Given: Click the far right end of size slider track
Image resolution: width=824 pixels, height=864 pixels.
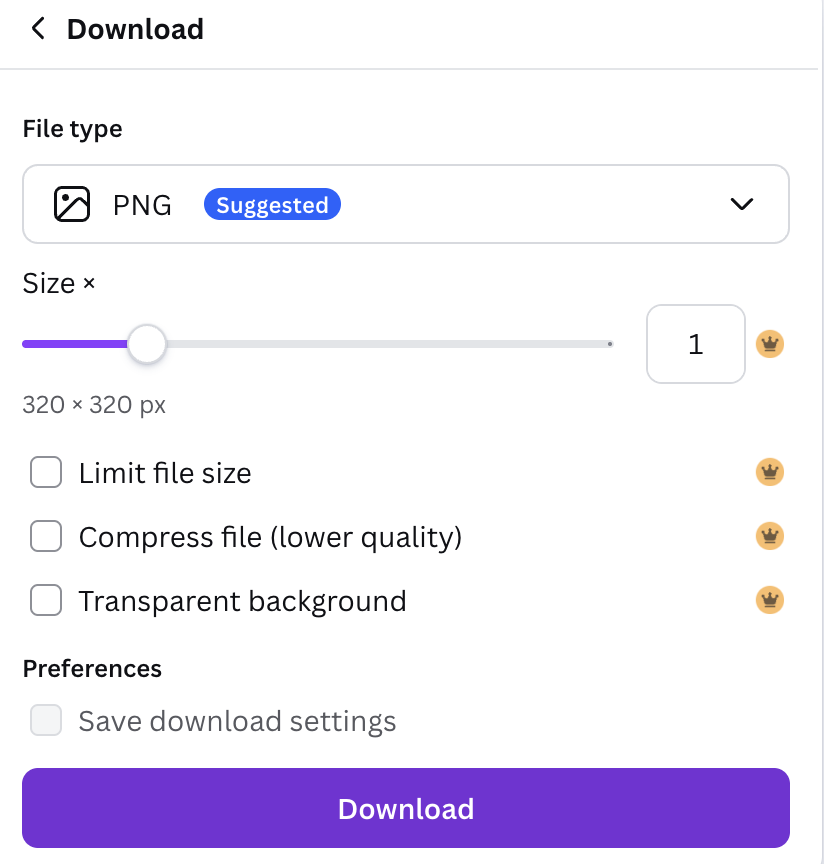Looking at the screenshot, I should (x=609, y=344).
